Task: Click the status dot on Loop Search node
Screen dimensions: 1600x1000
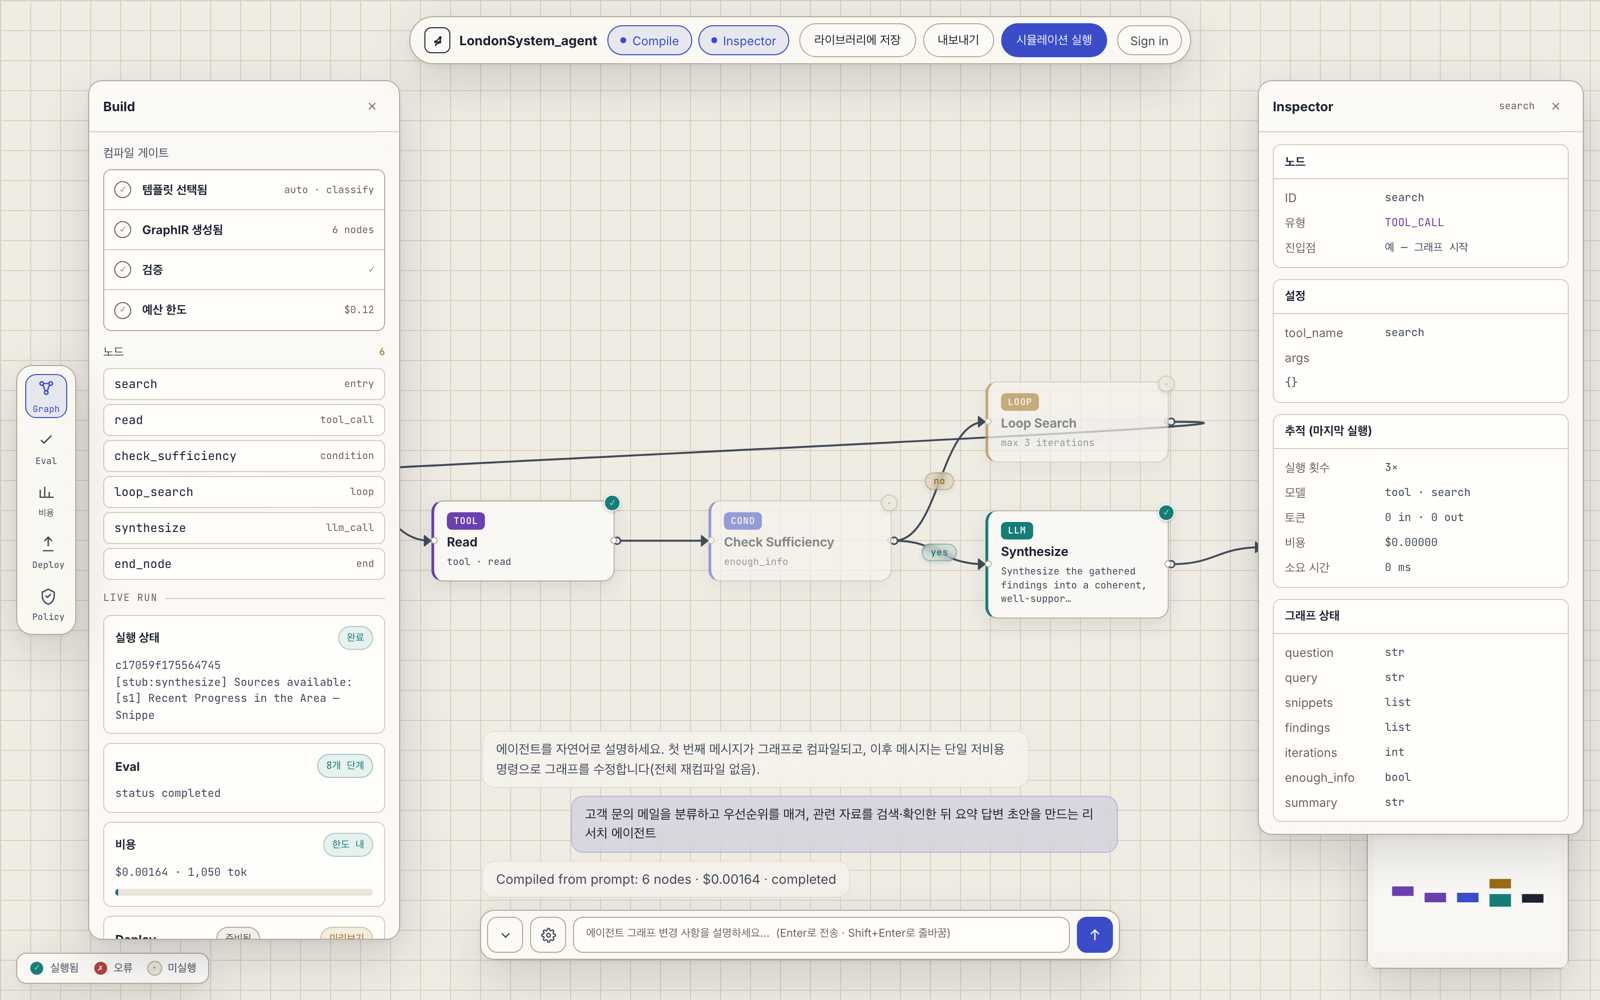Action: click(1166, 384)
